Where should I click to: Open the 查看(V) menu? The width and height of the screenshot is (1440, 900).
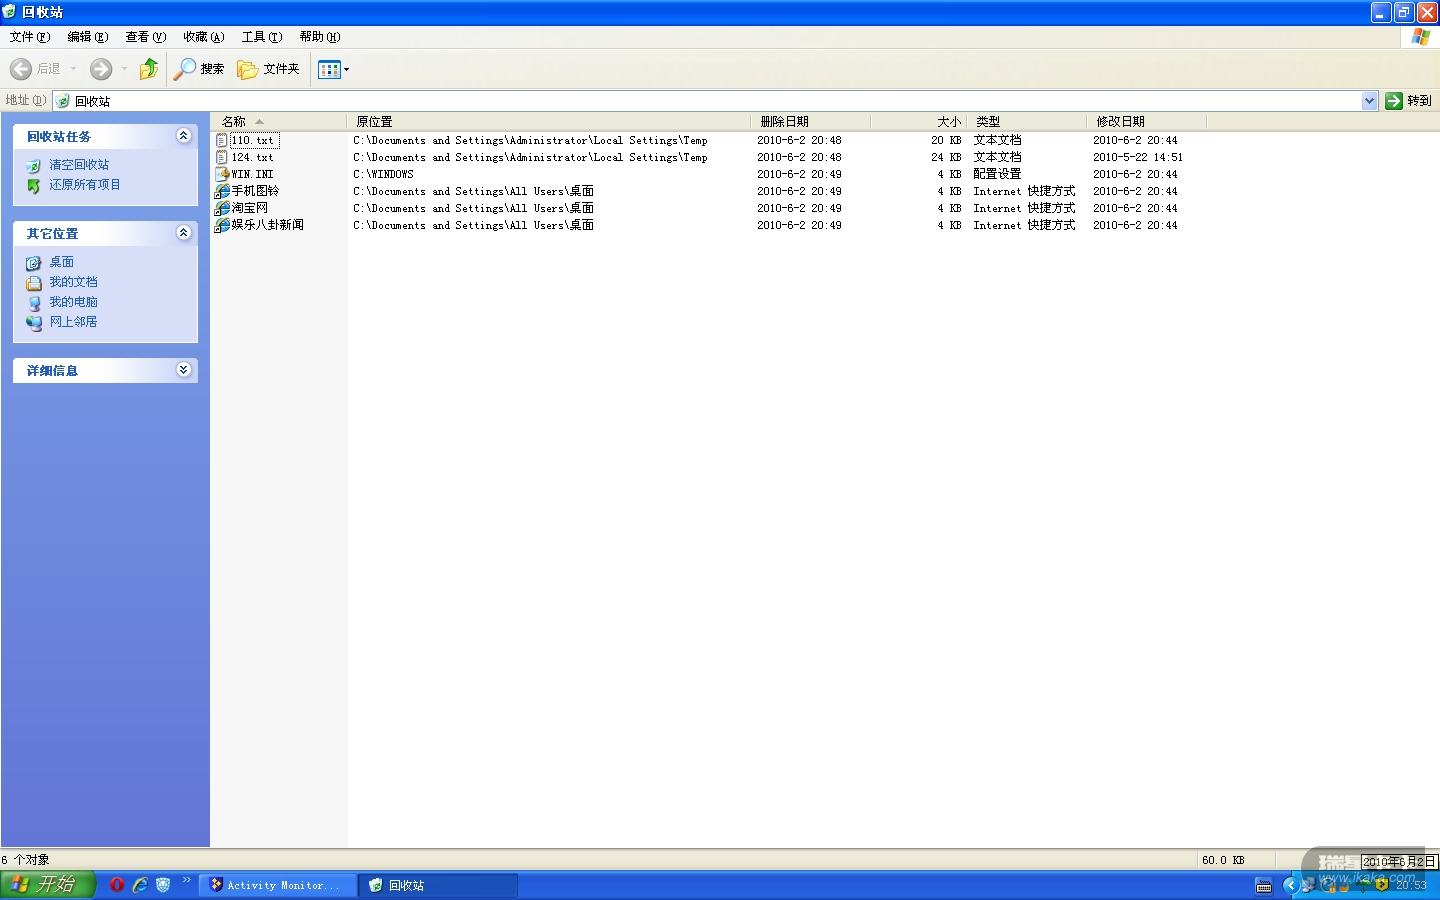pyautogui.click(x=146, y=37)
